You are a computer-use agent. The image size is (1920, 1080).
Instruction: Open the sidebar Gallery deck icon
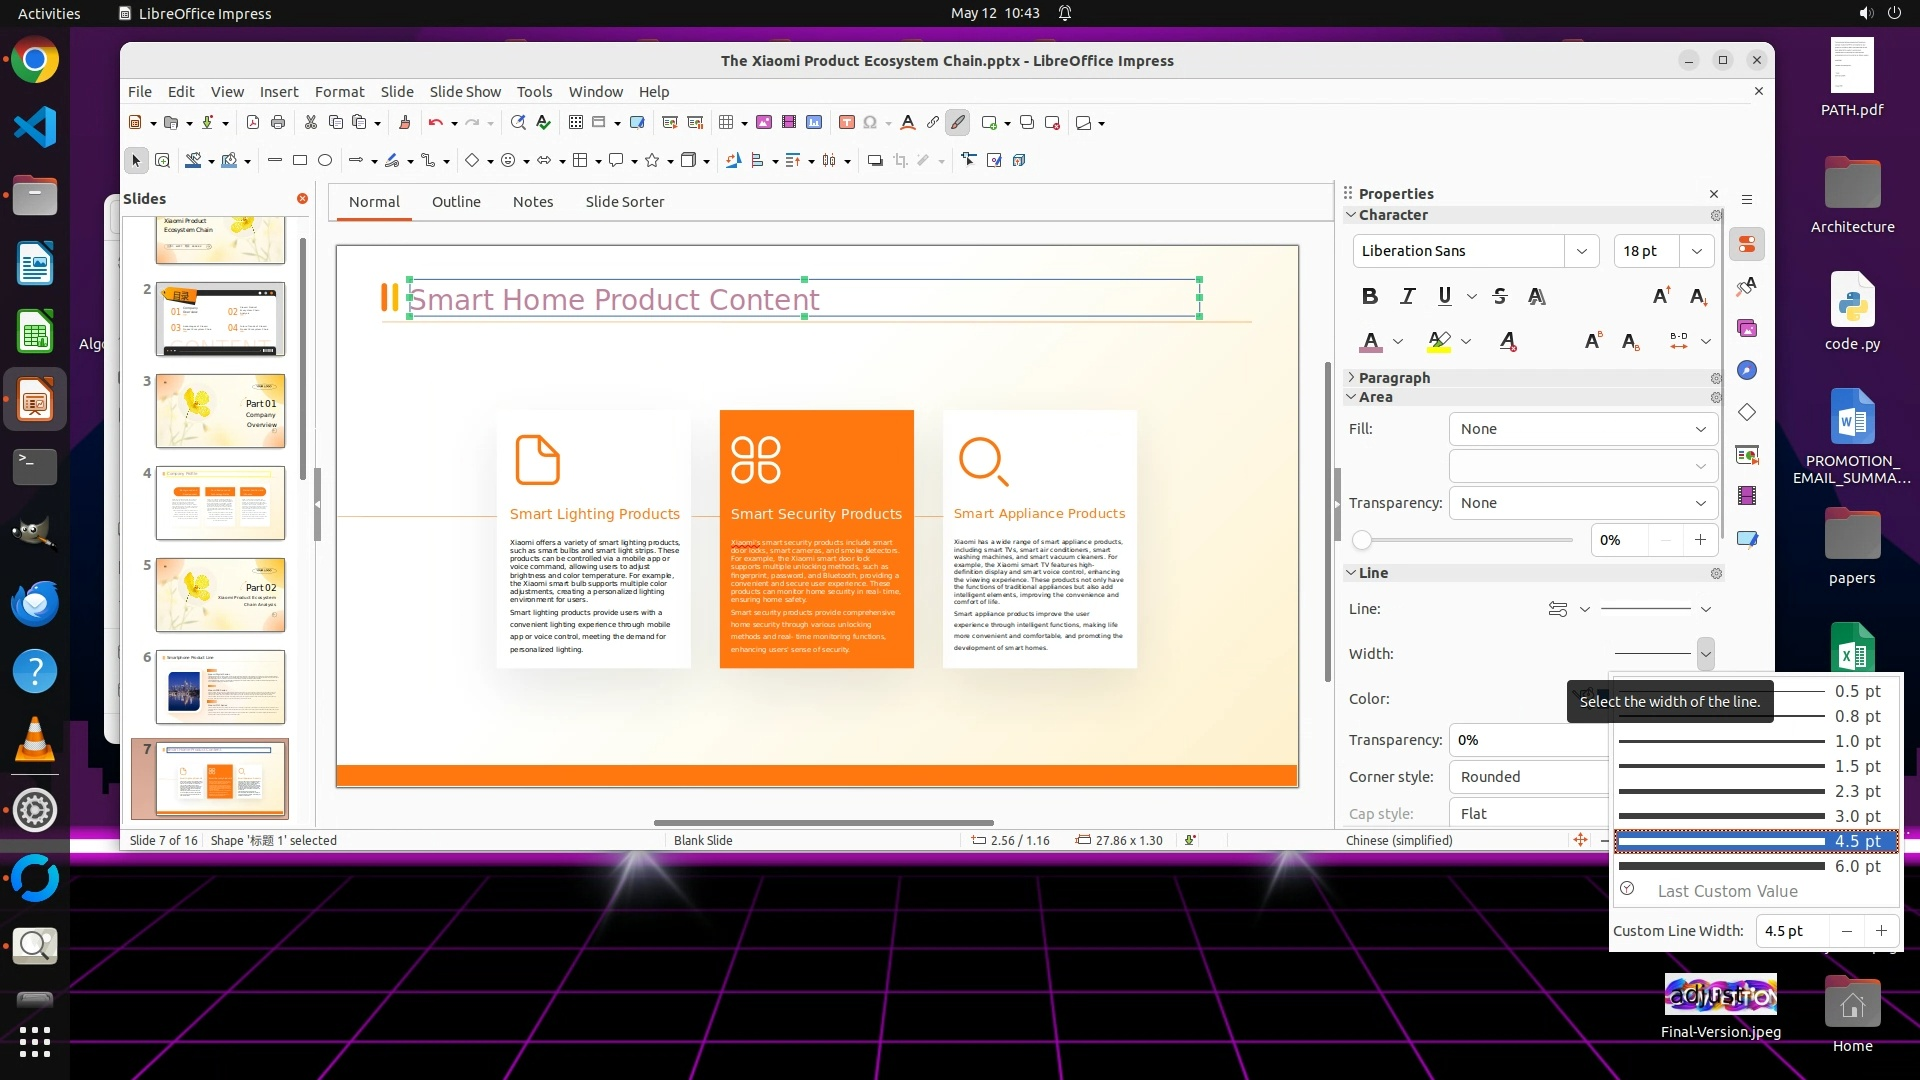[1747, 329]
